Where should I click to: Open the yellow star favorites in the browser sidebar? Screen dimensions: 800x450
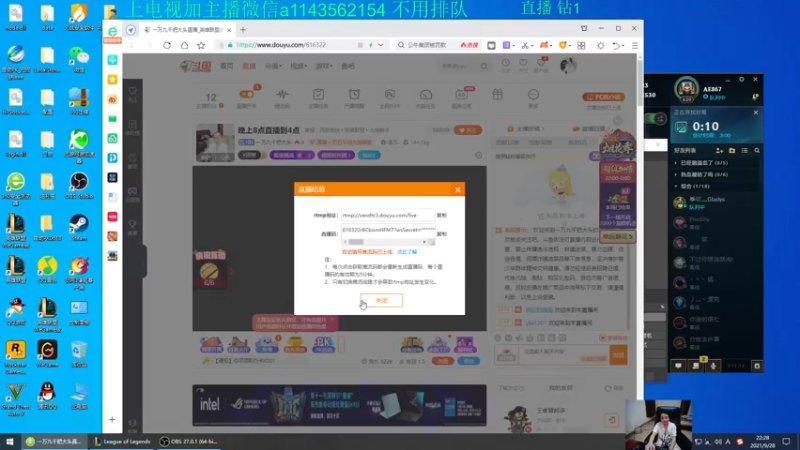(113, 80)
